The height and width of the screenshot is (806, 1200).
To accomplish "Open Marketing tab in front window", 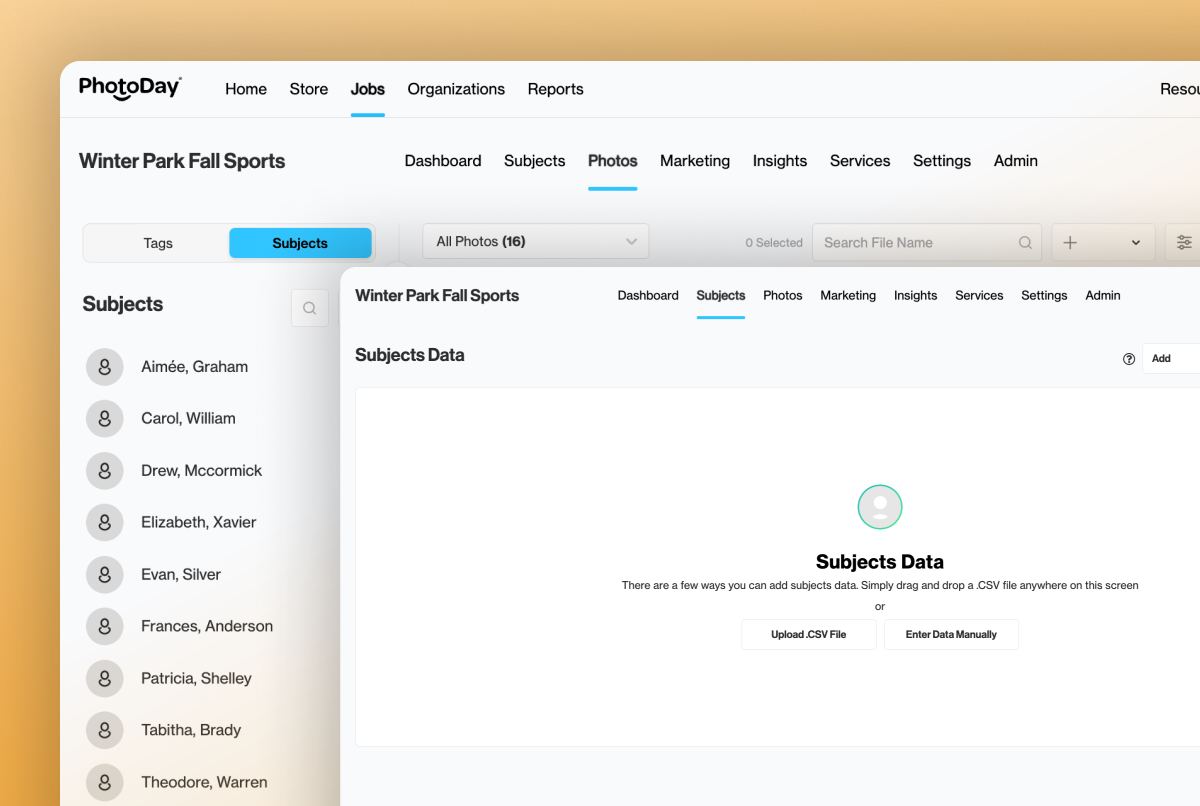I will pos(848,296).
